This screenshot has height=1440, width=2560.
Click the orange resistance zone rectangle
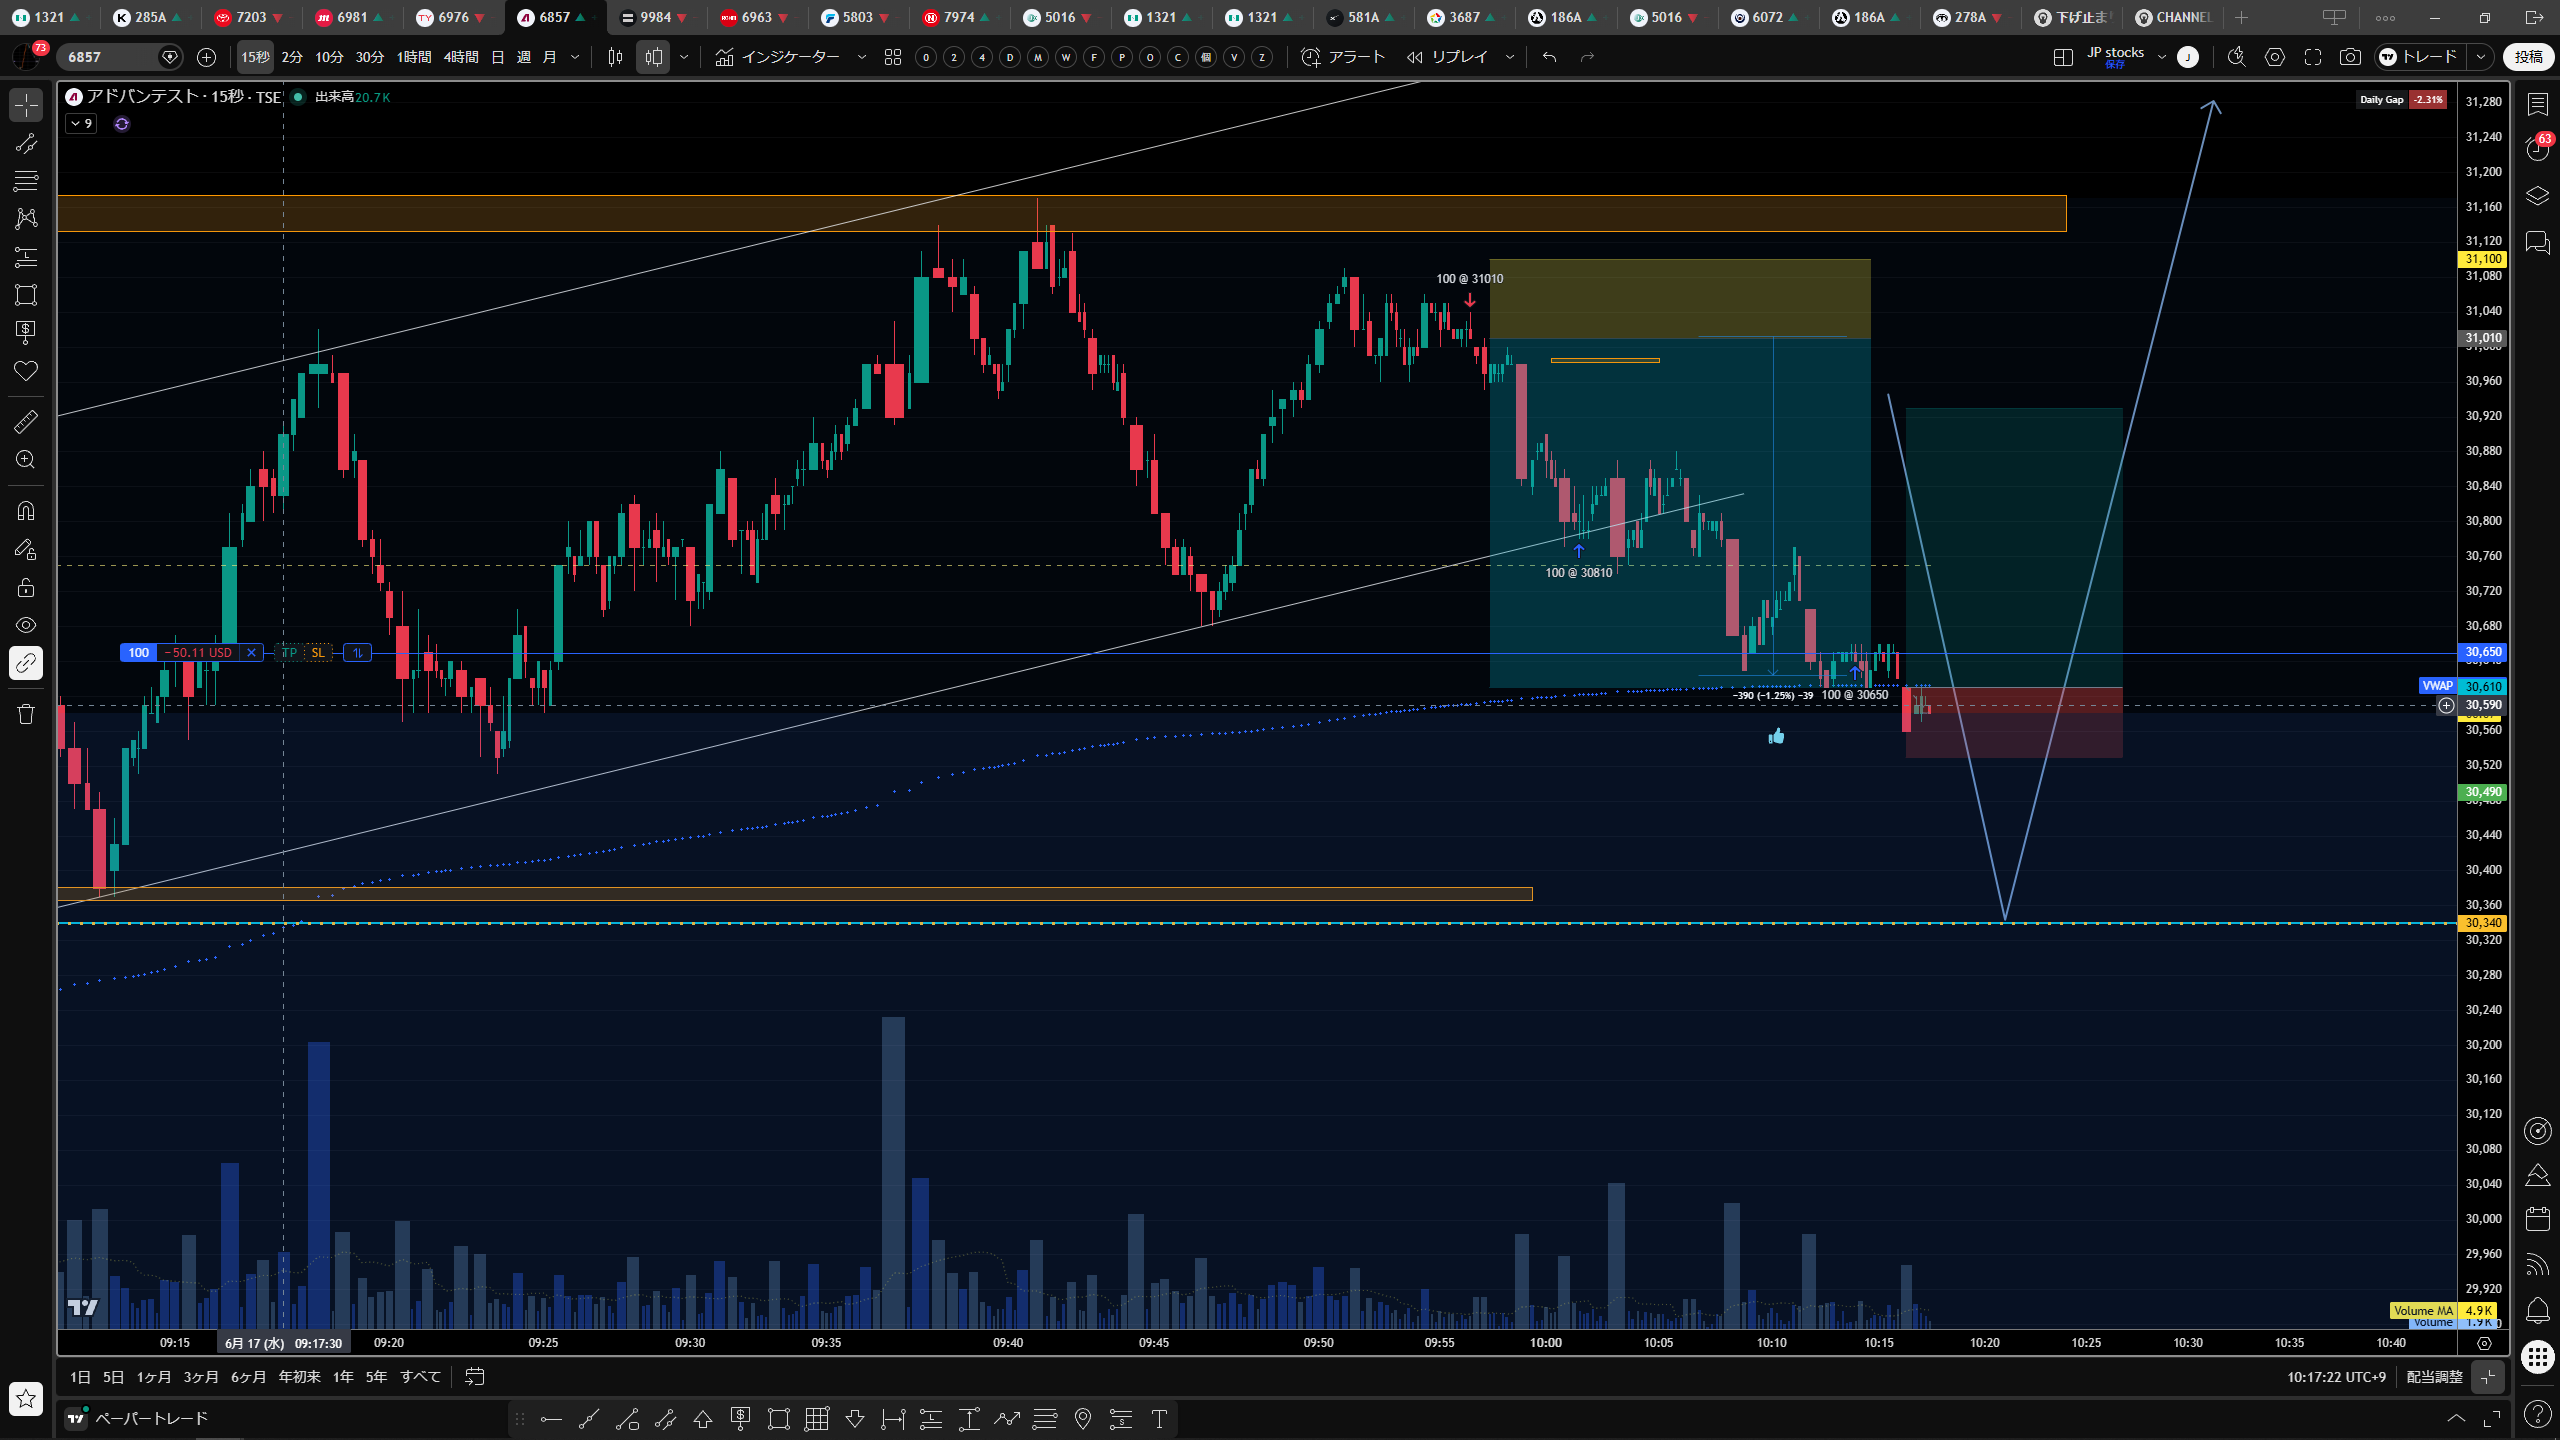(1061, 213)
